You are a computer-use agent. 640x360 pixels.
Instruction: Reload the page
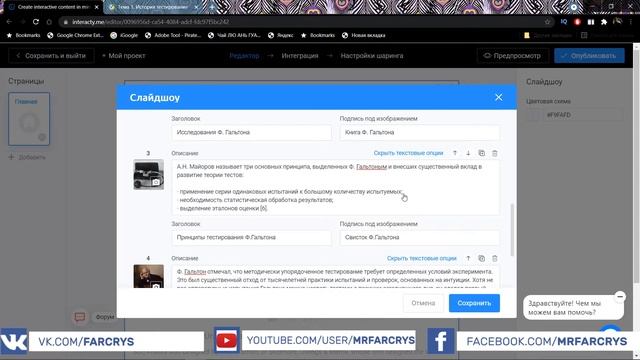click(36, 22)
